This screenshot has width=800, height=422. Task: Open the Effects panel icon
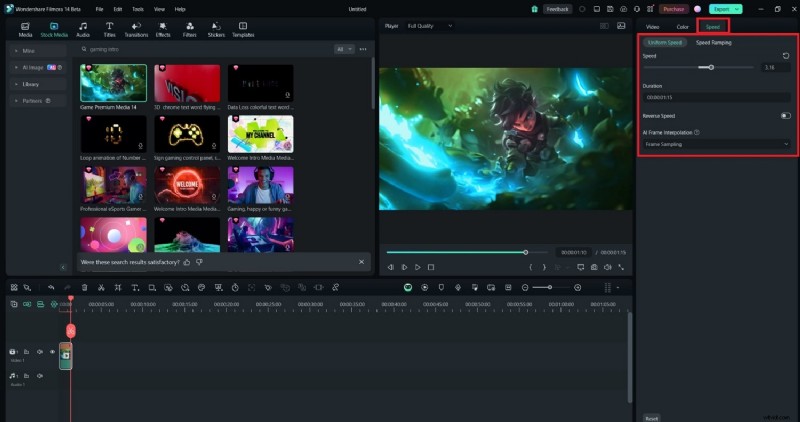(163, 28)
